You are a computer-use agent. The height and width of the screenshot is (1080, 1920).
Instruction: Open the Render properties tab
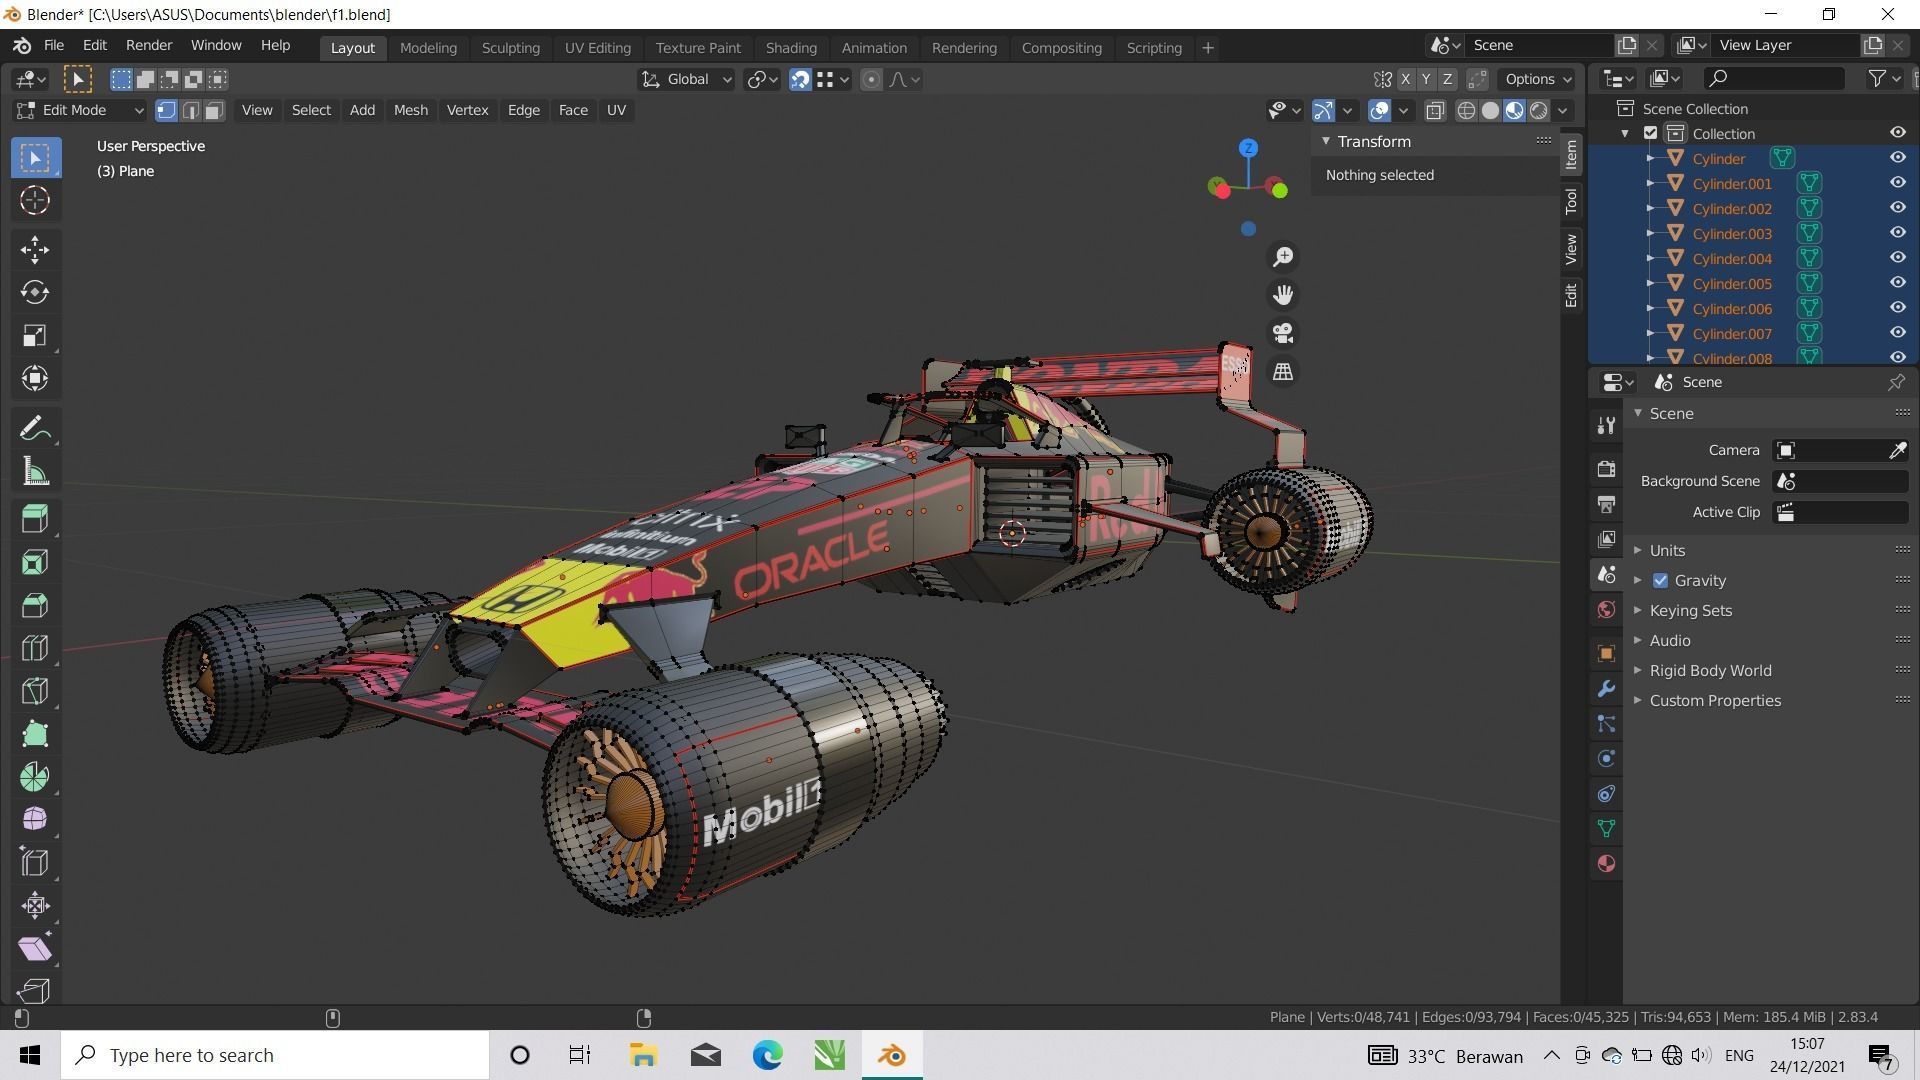click(1606, 469)
